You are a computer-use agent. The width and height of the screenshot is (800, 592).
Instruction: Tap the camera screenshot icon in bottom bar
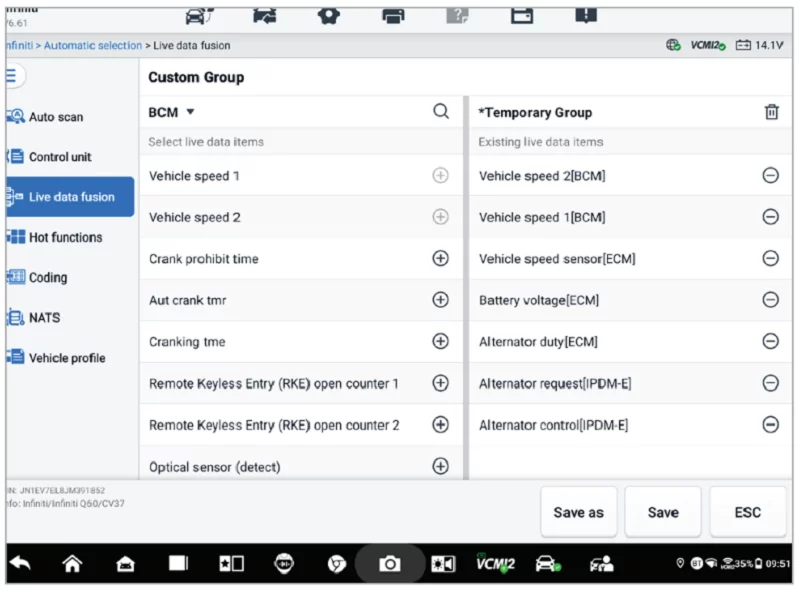(x=390, y=564)
